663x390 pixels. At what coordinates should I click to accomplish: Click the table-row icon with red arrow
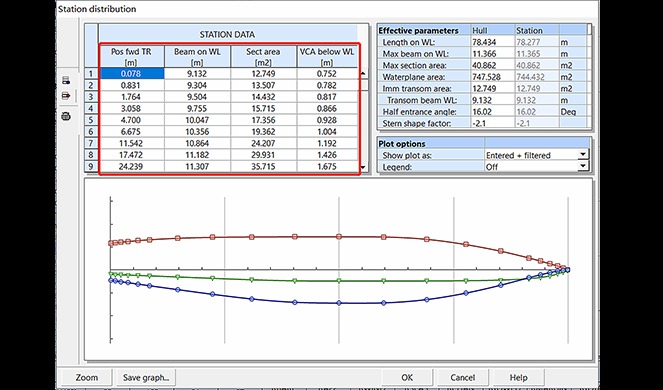click(x=66, y=96)
